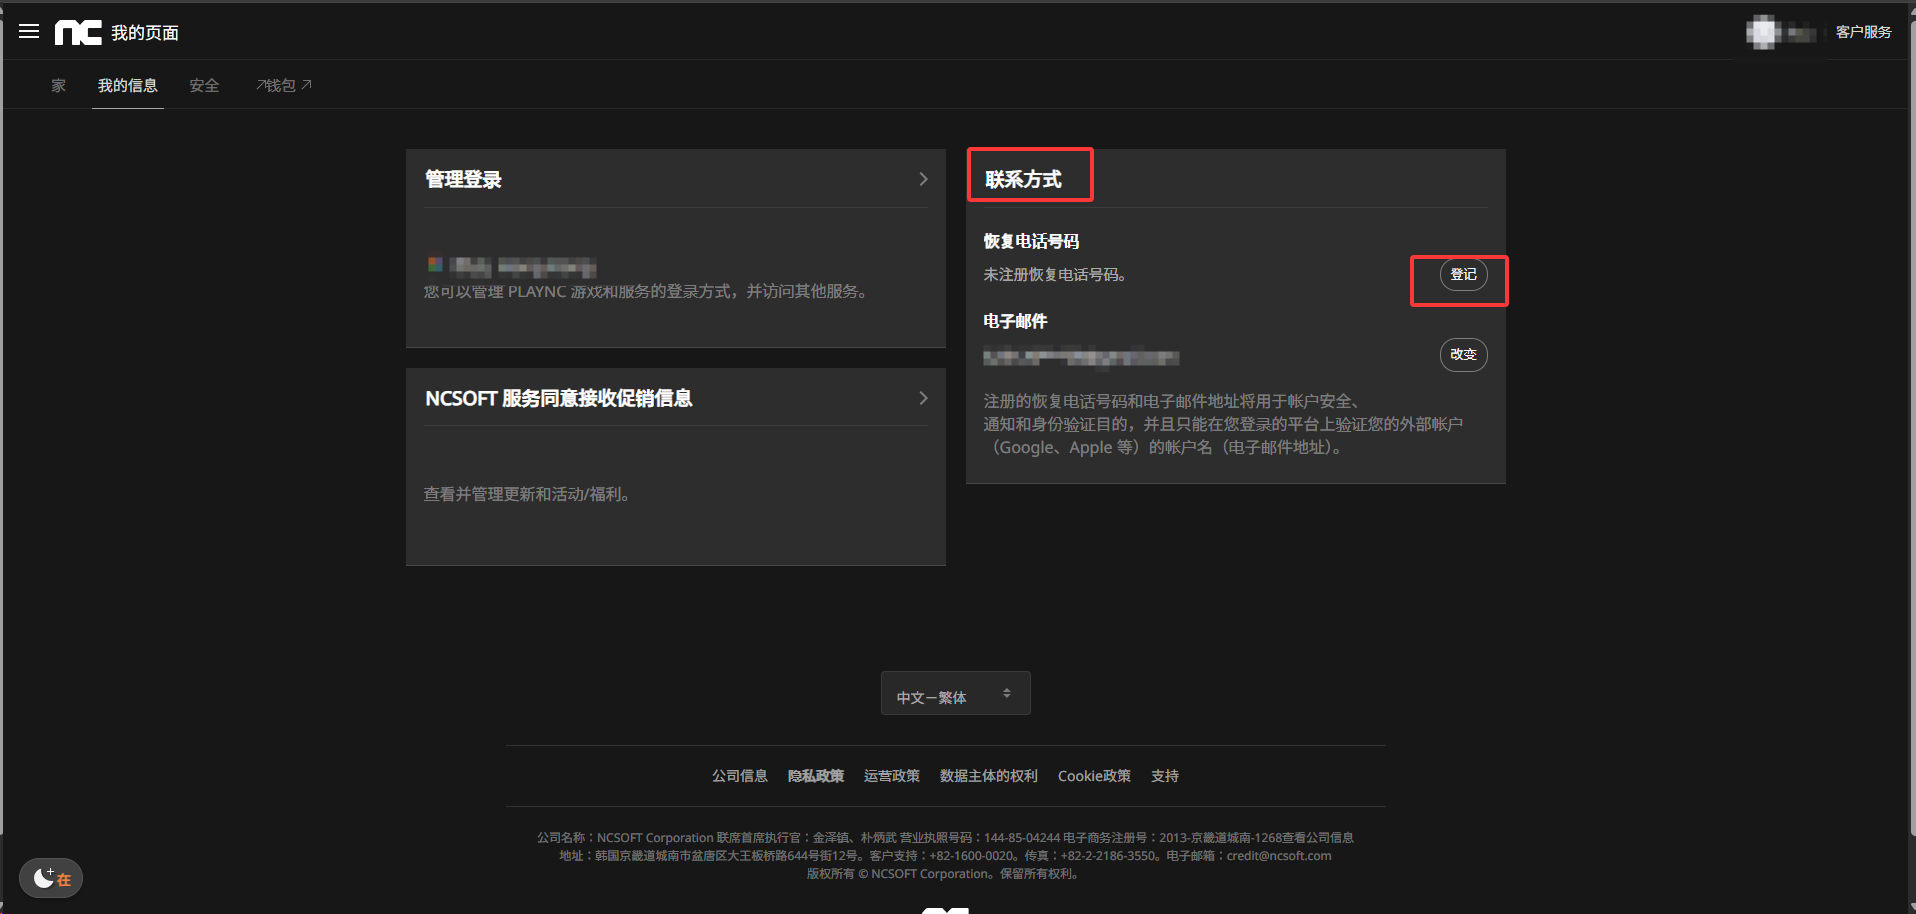Expand the 管理登录 chevron arrow

point(923,179)
